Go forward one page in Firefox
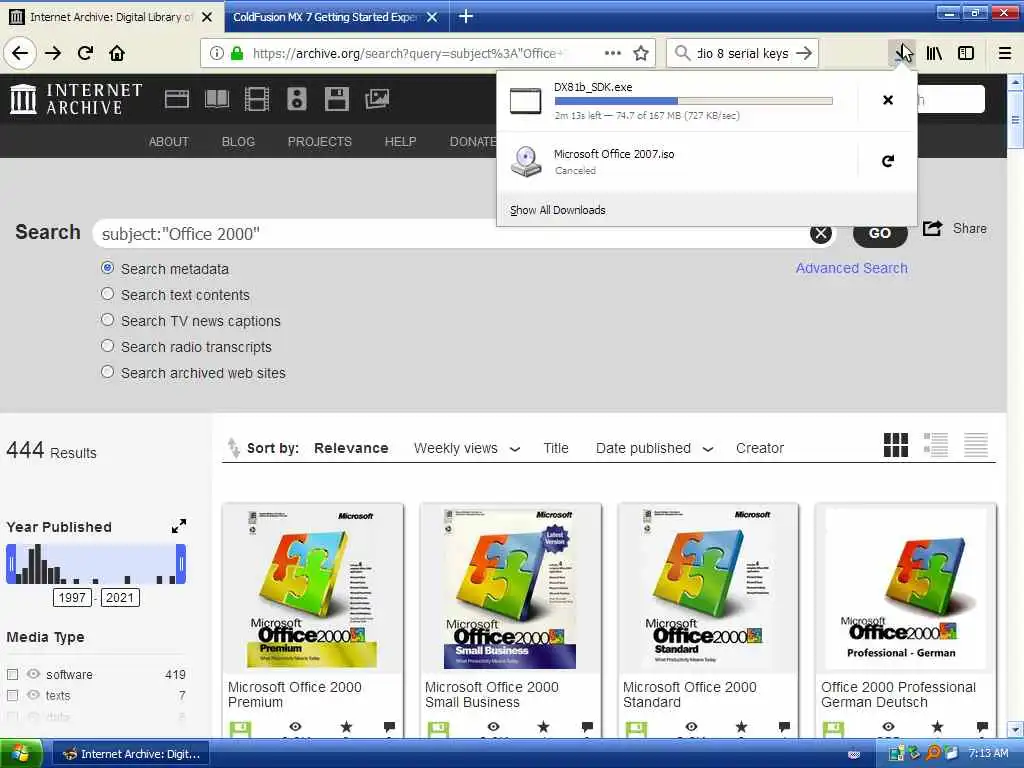 point(53,53)
